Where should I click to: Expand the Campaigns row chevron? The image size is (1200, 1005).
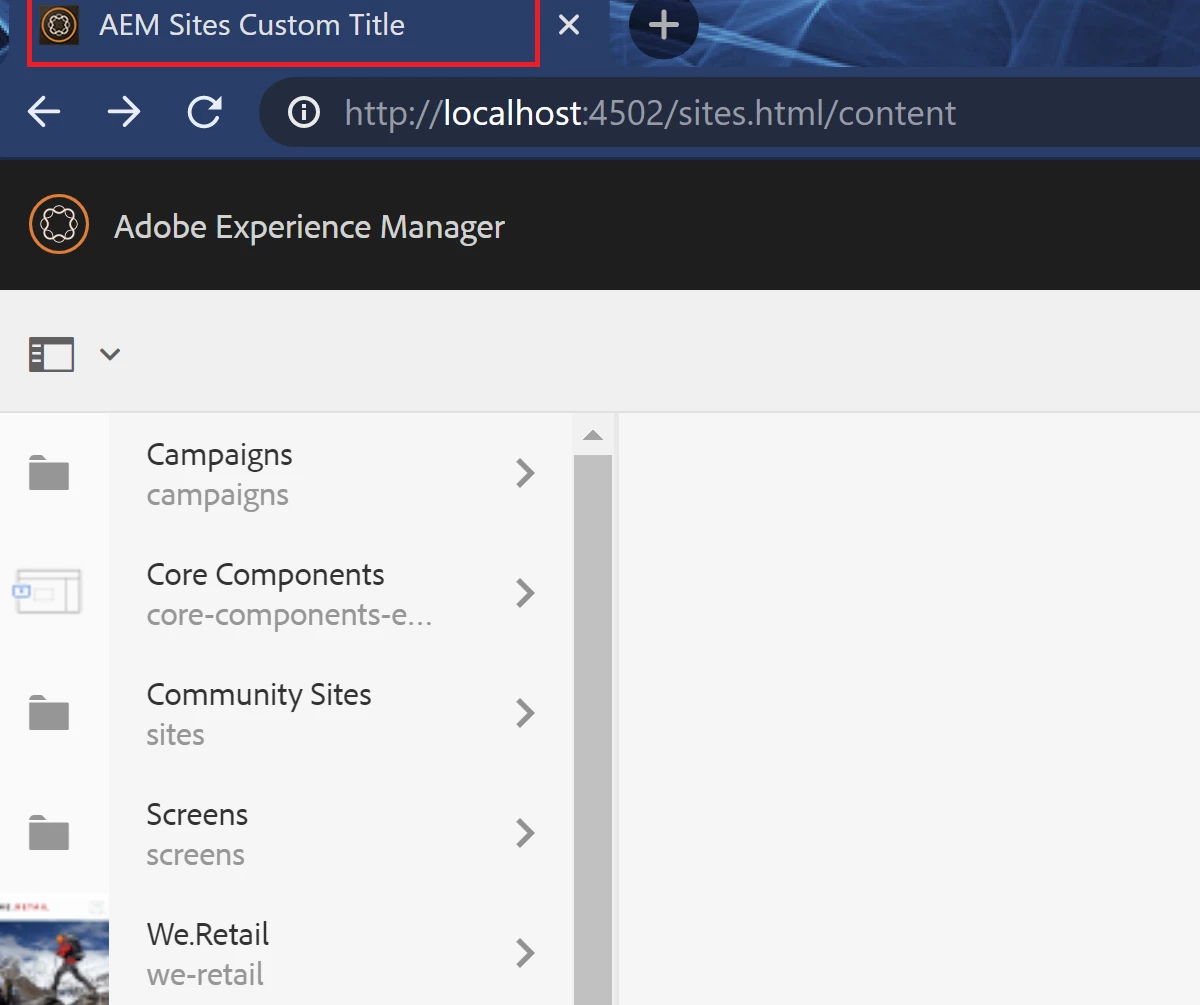tap(525, 473)
